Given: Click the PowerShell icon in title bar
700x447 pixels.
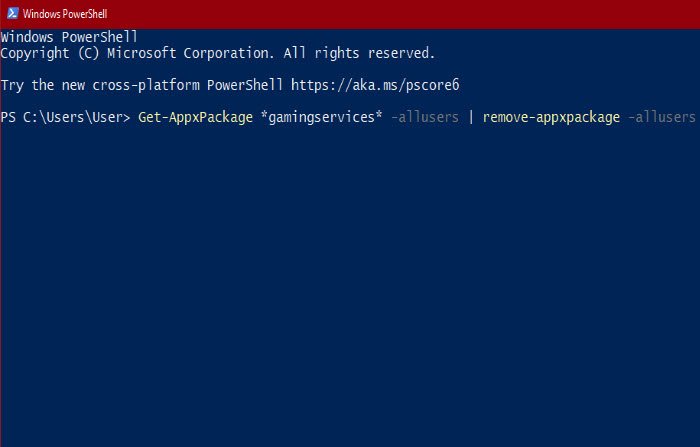Looking at the screenshot, I should [10, 11].
